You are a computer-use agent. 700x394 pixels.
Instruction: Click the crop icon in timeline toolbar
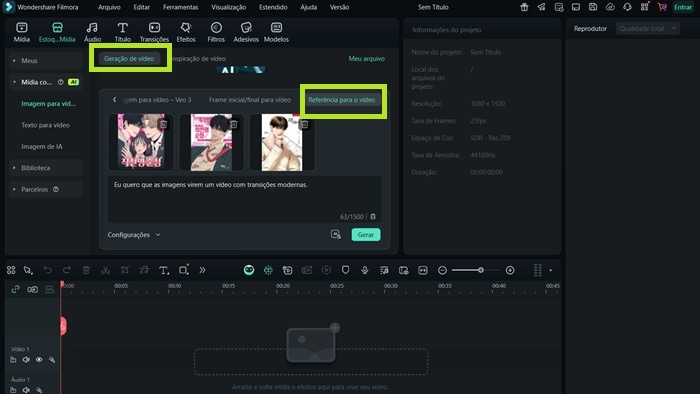tap(125, 270)
